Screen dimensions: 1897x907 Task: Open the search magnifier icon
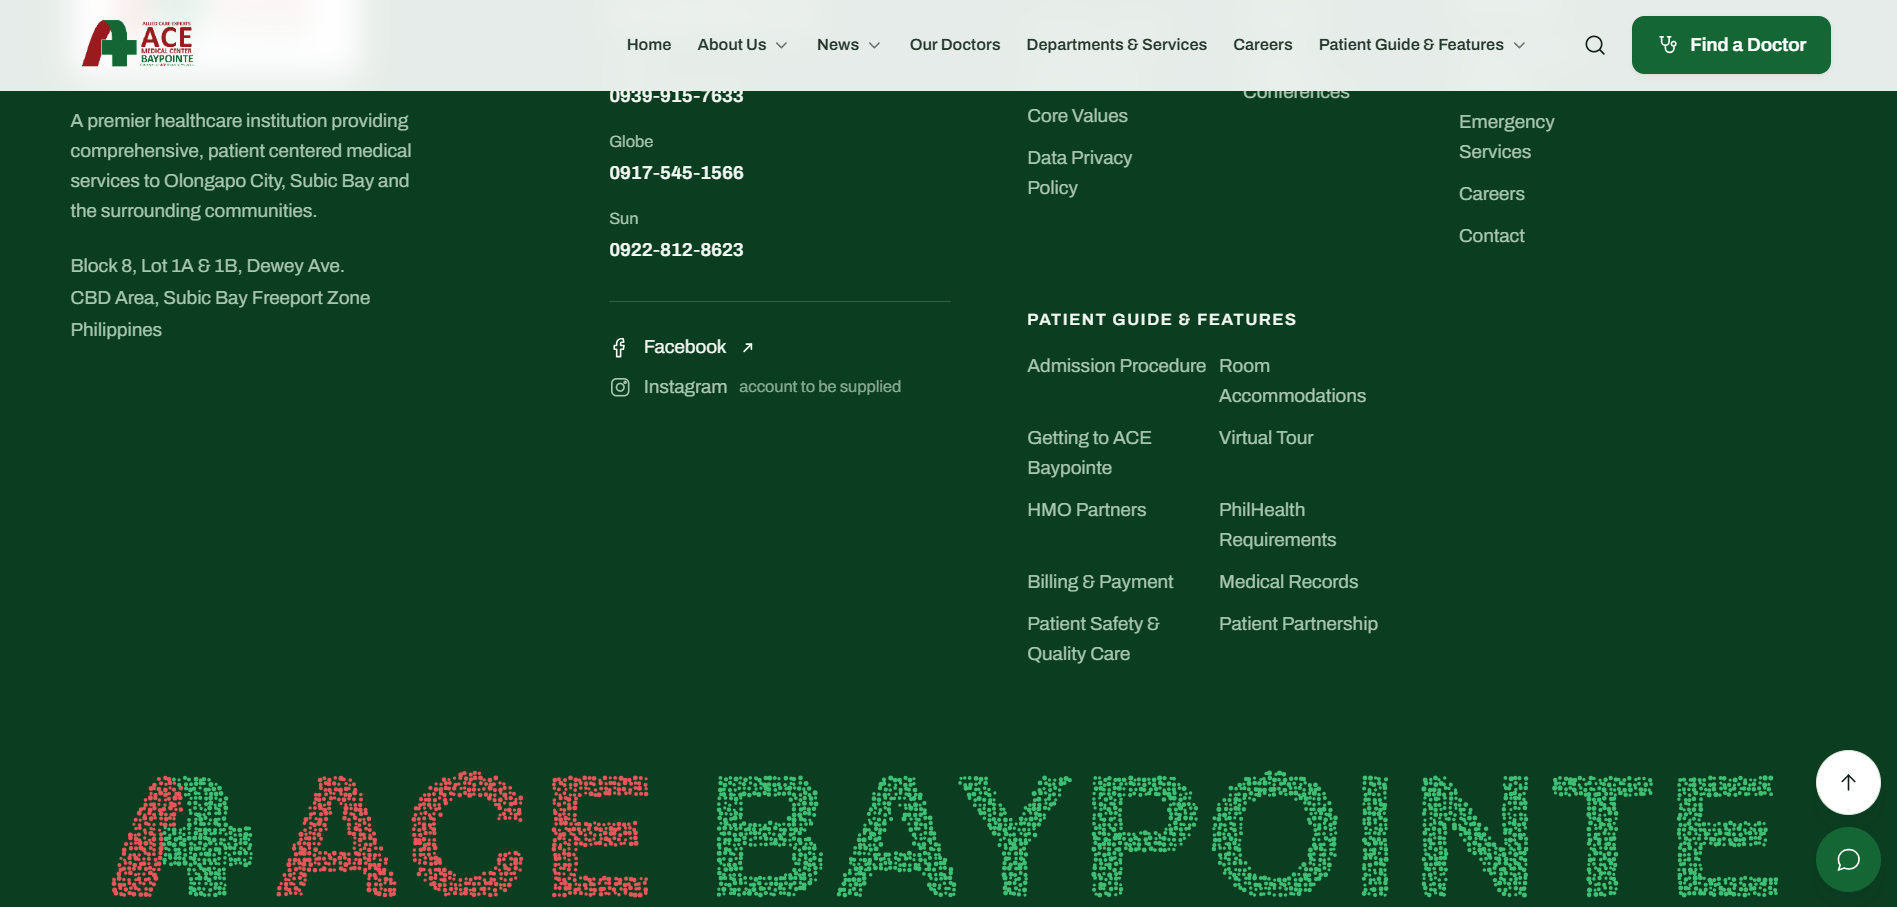point(1595,45)
